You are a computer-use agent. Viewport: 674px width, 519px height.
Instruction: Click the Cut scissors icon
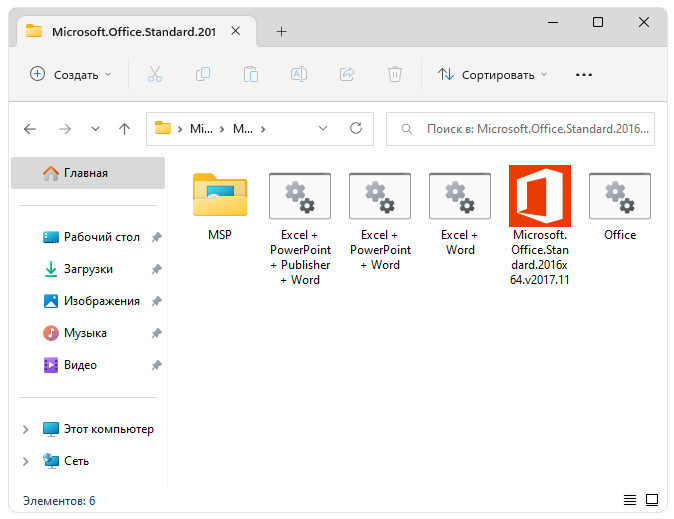[154, 74]
